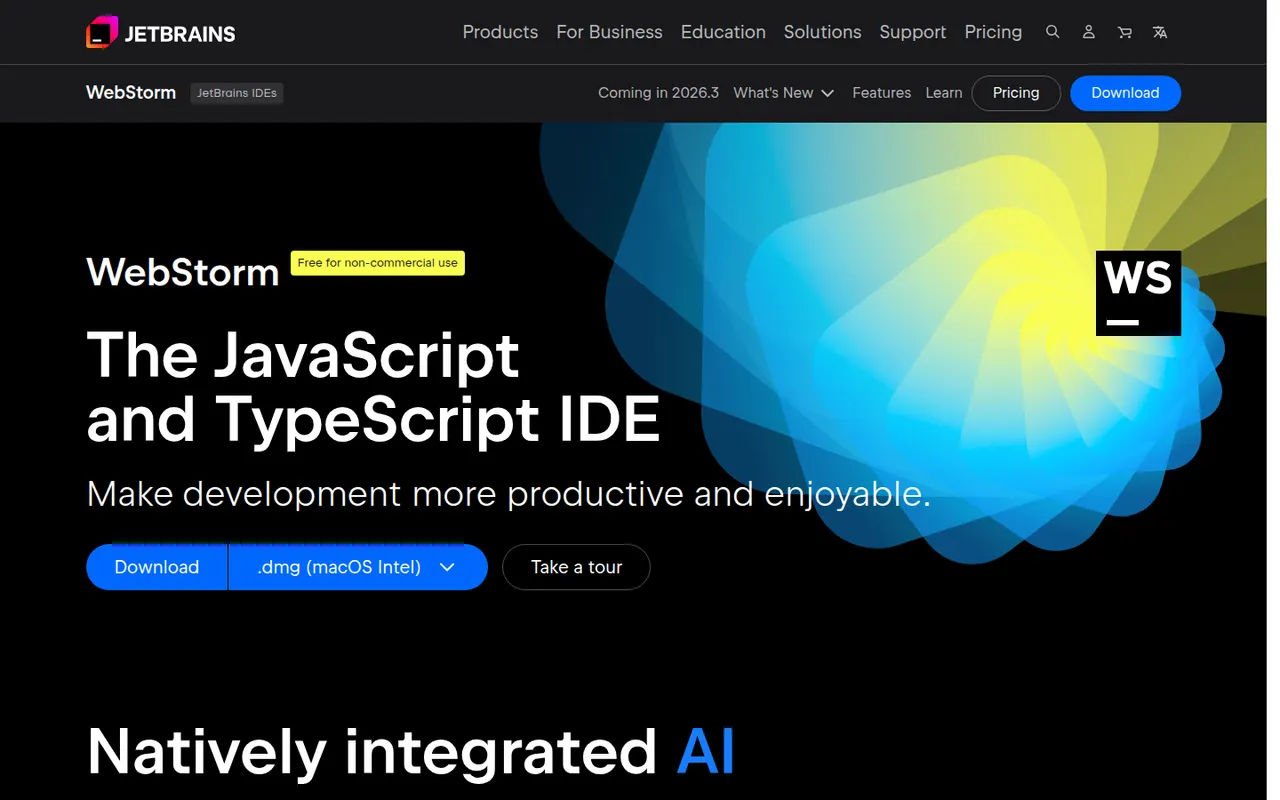Expand the What's New dropdown

784,93
